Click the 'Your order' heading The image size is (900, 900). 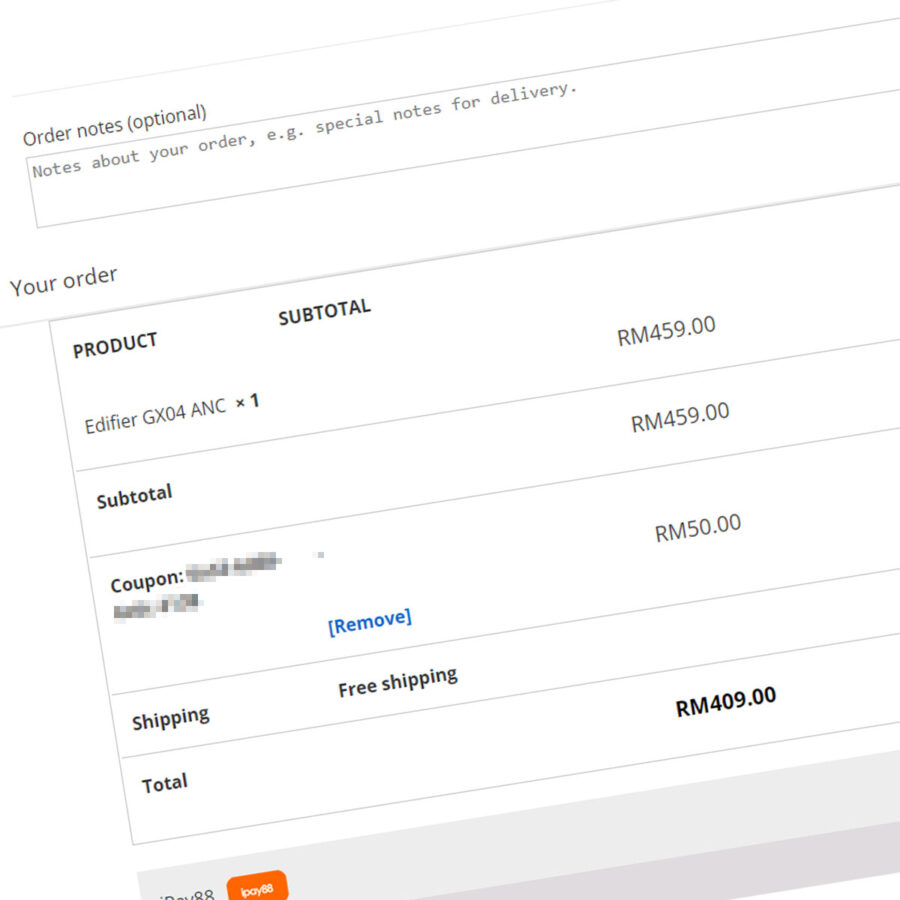tap(64, 281)
